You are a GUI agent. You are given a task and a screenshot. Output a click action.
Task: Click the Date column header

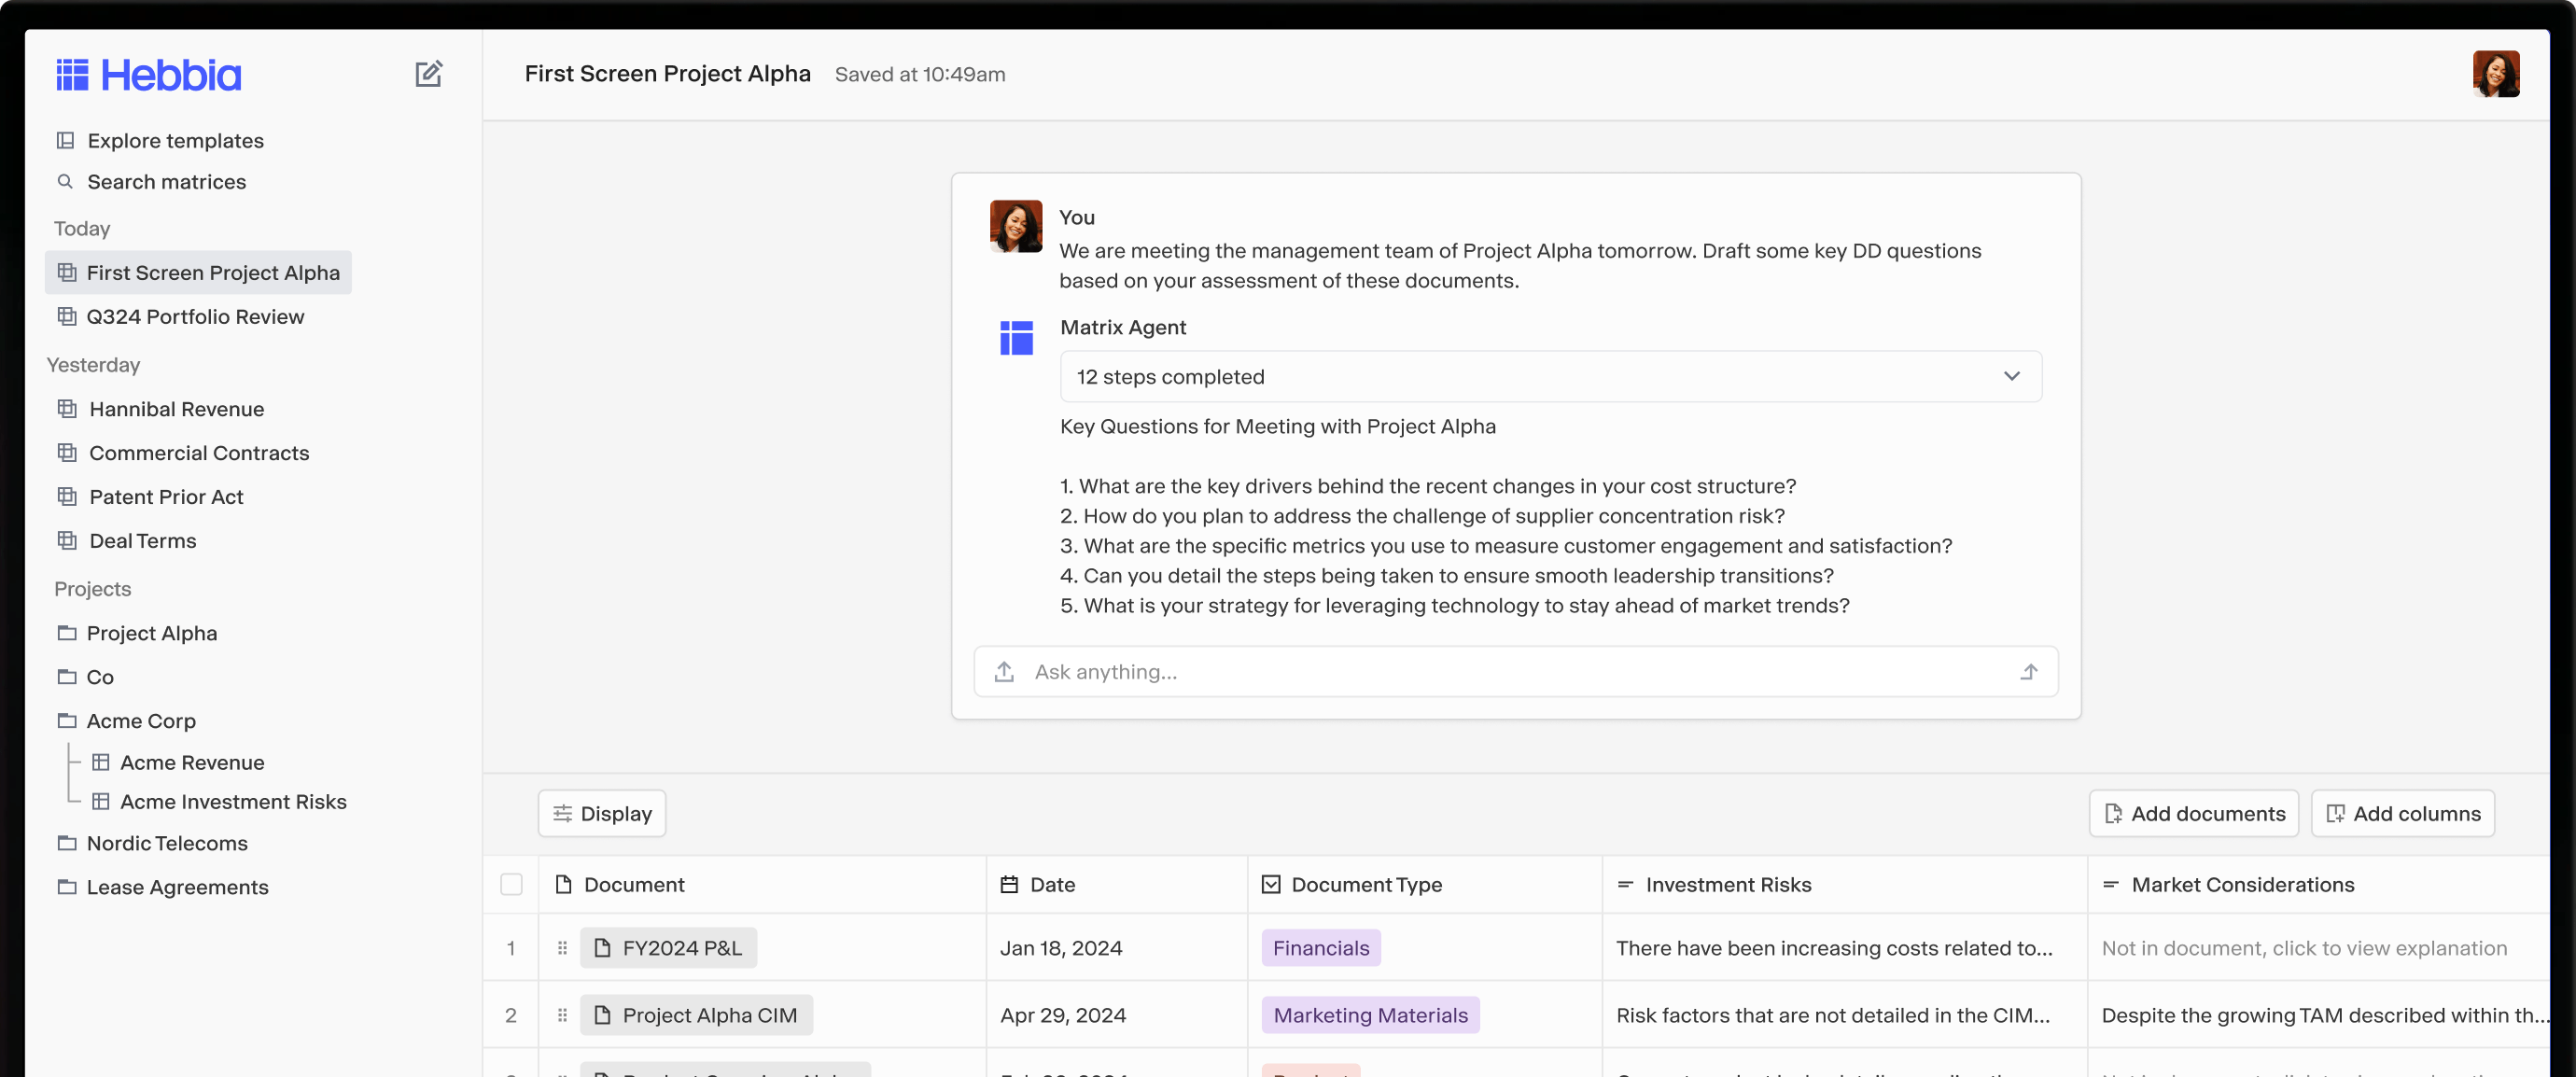tap(1052, 883)
